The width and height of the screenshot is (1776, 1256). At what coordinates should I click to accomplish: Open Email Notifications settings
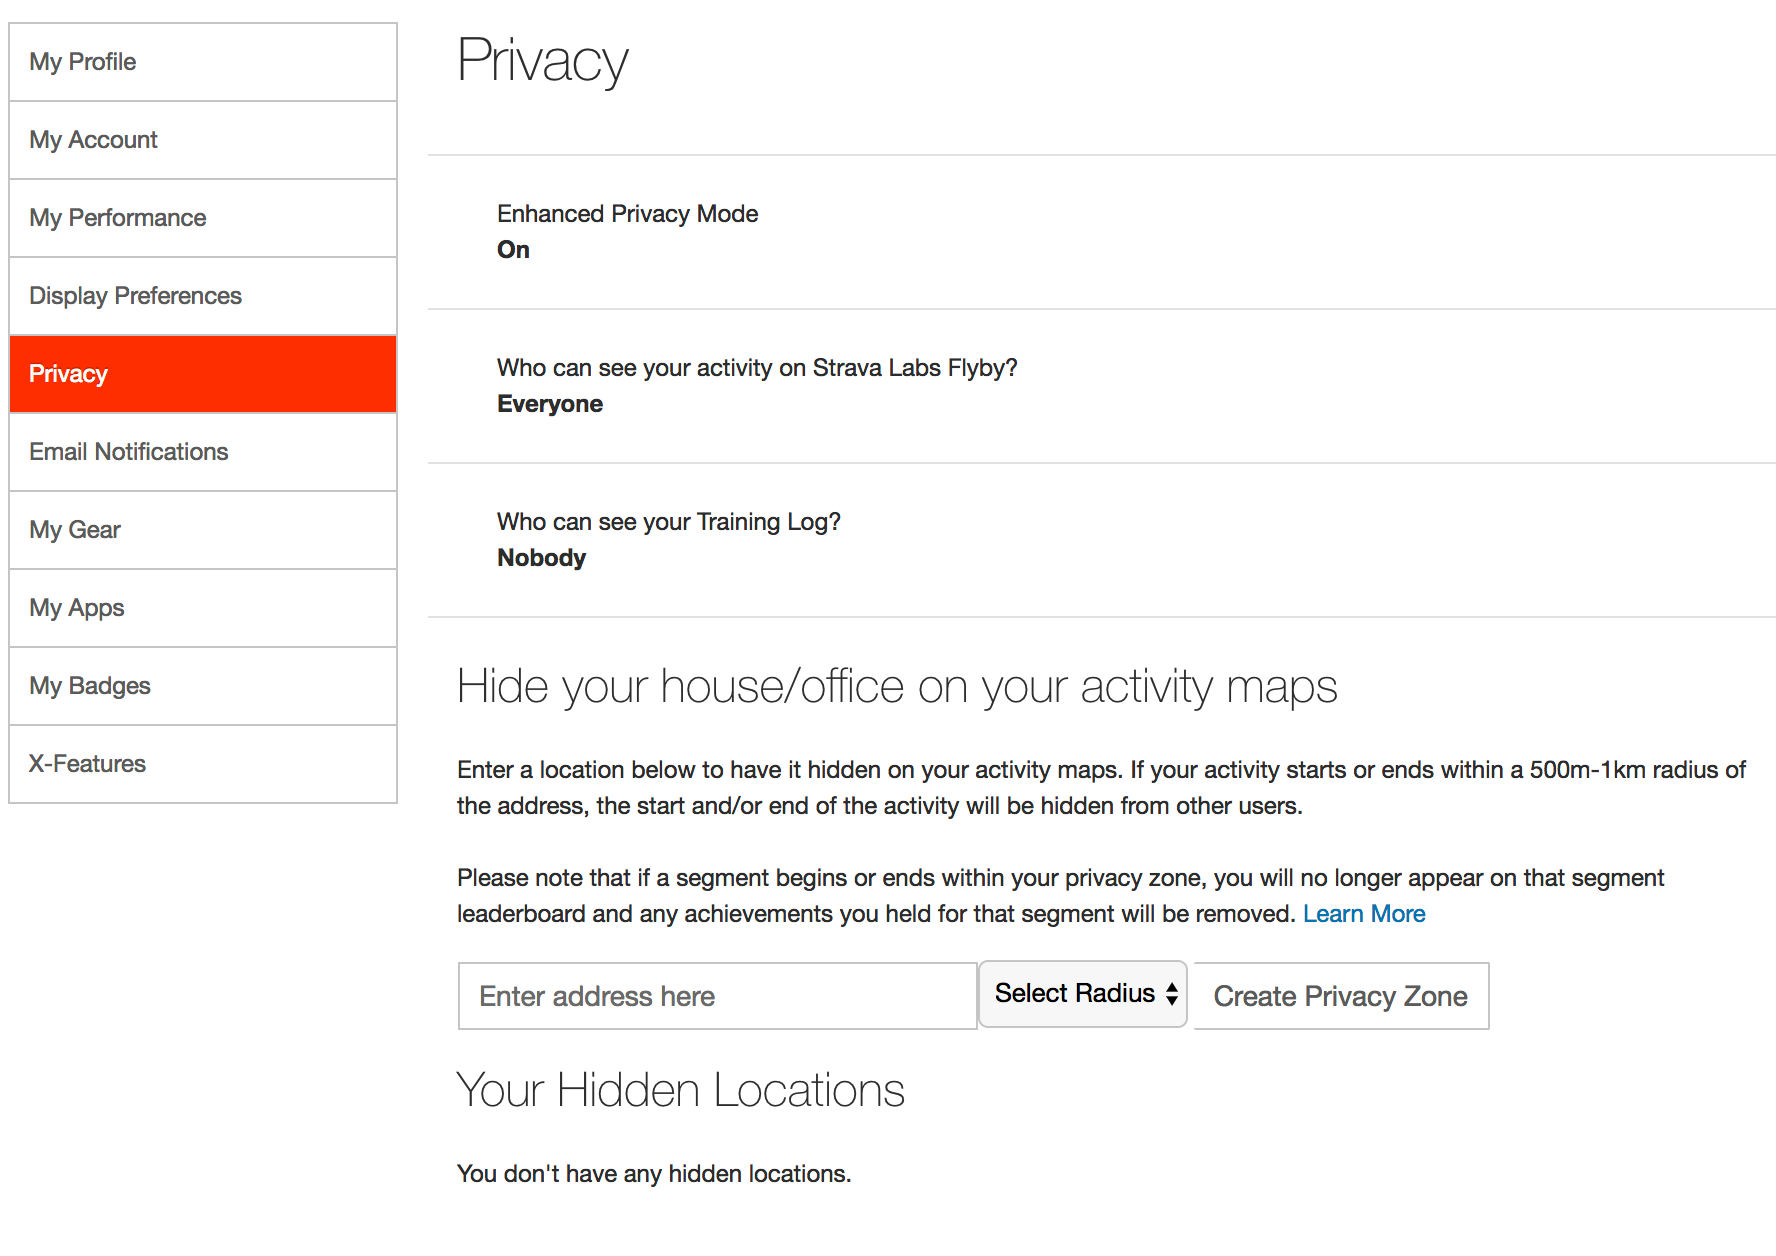click(203, 452)
